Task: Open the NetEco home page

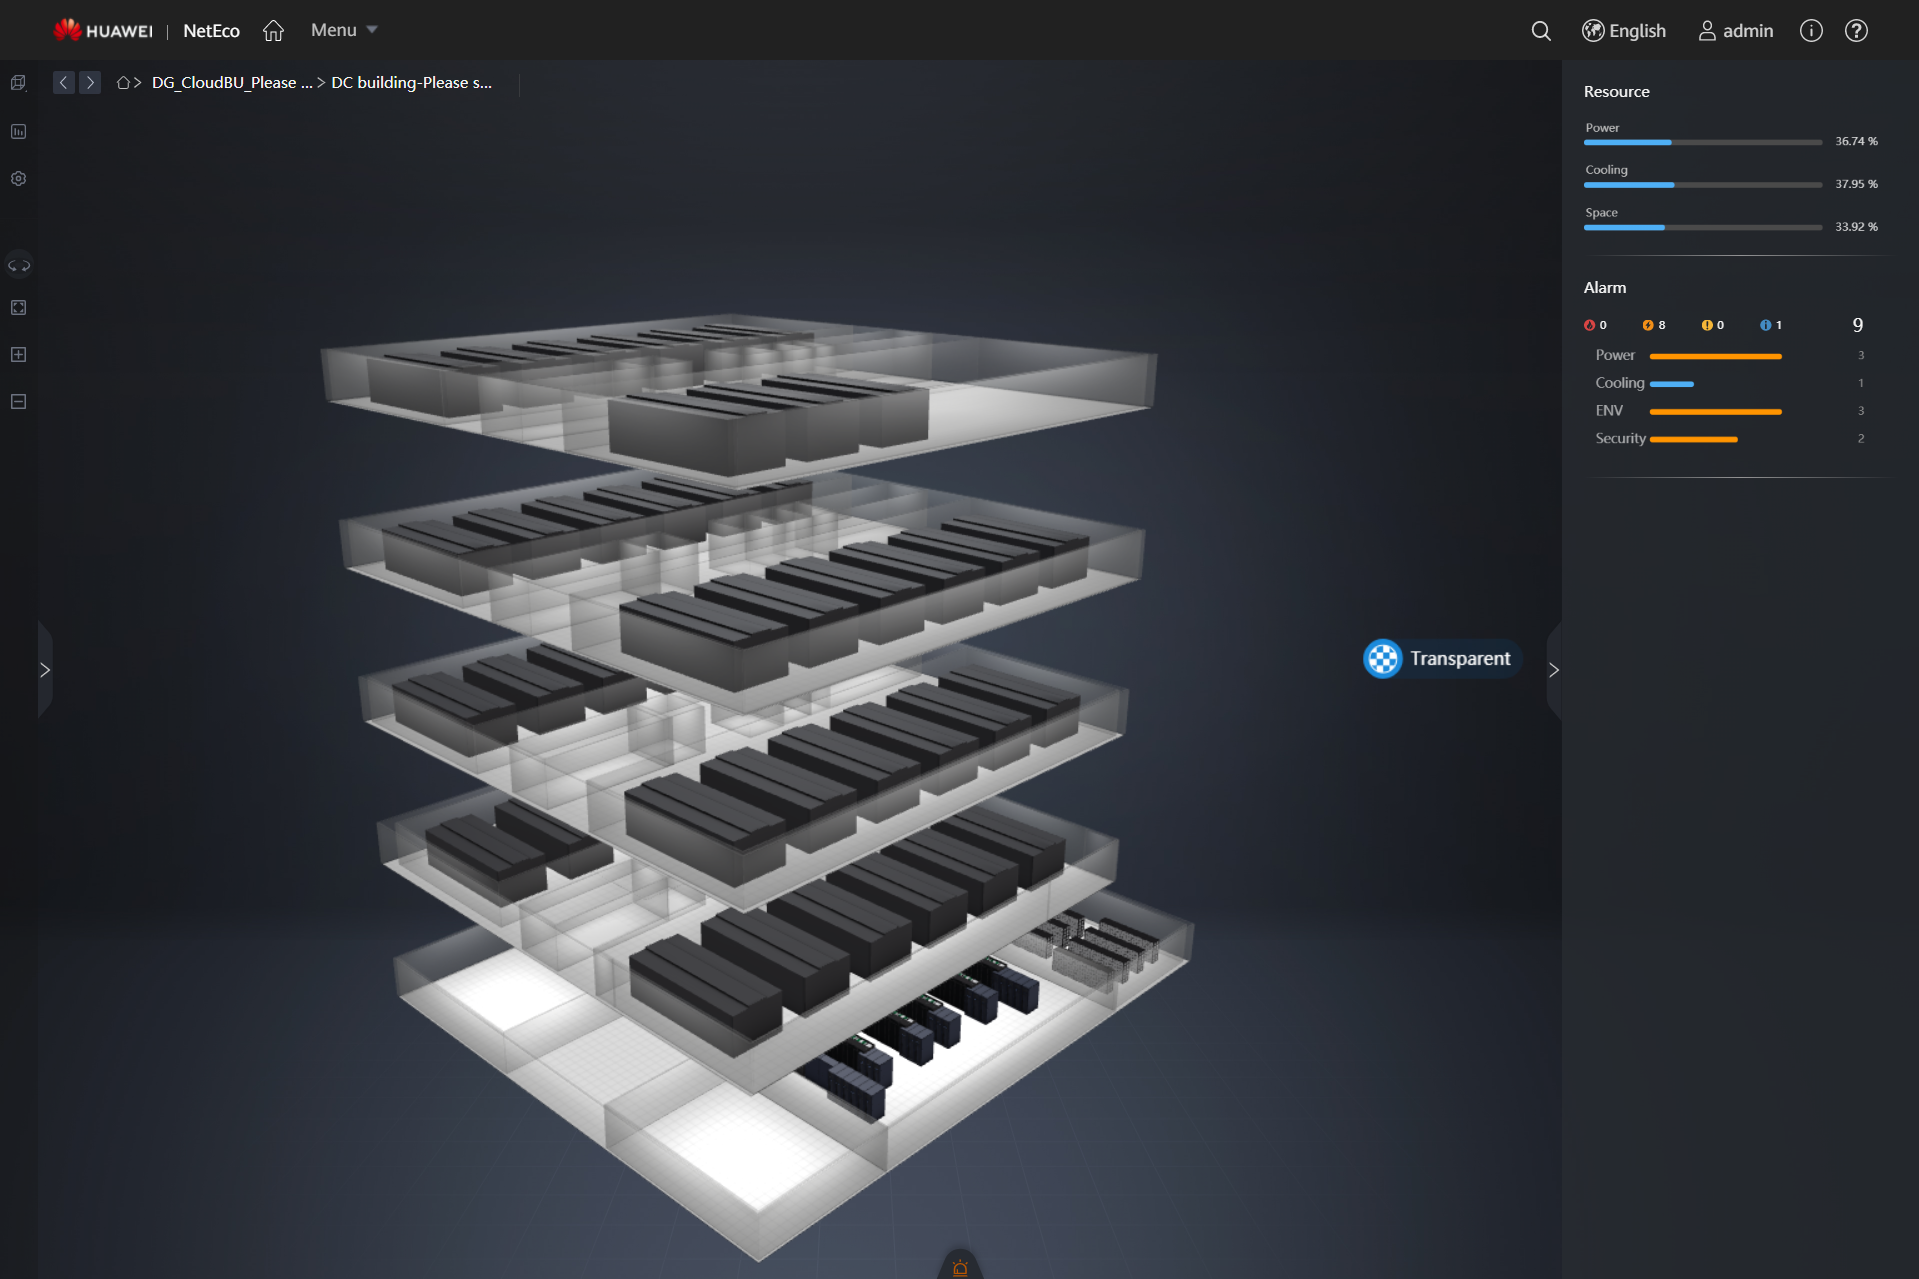Action: pos(273,30)
